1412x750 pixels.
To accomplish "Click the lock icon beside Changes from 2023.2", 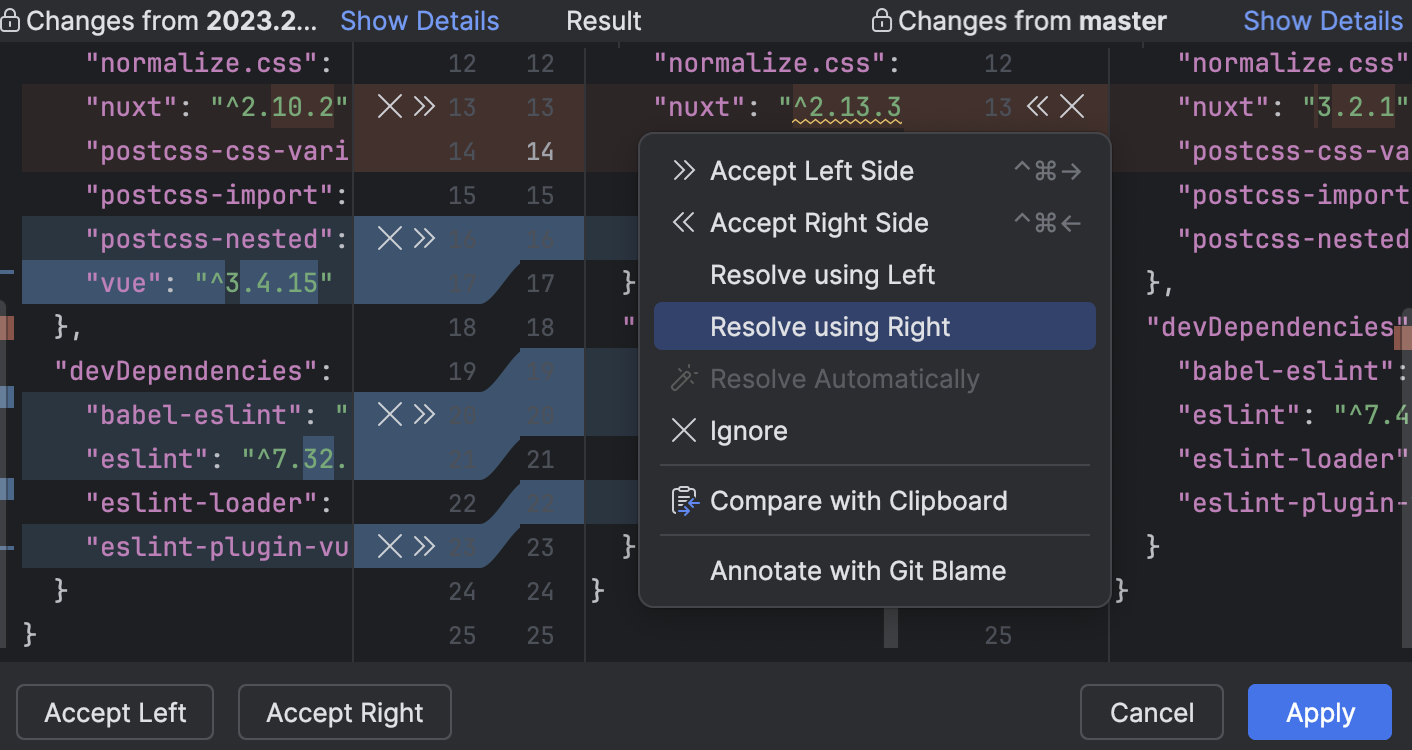I will 10,20.
